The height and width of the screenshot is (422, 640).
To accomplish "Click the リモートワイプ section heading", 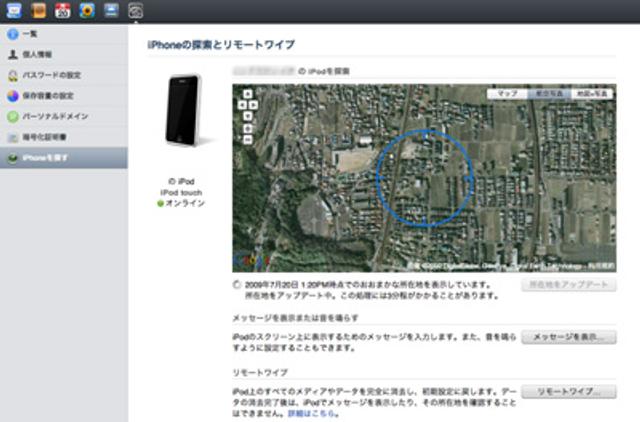I will [x=260, y=373].
